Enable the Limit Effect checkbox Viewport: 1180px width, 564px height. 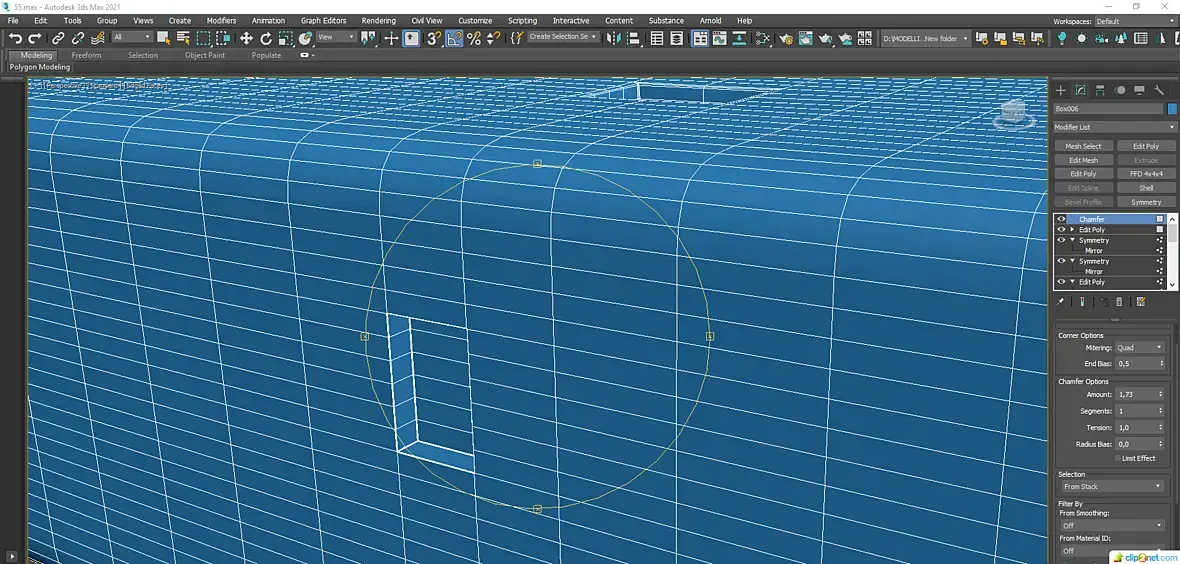[1118, 458]
